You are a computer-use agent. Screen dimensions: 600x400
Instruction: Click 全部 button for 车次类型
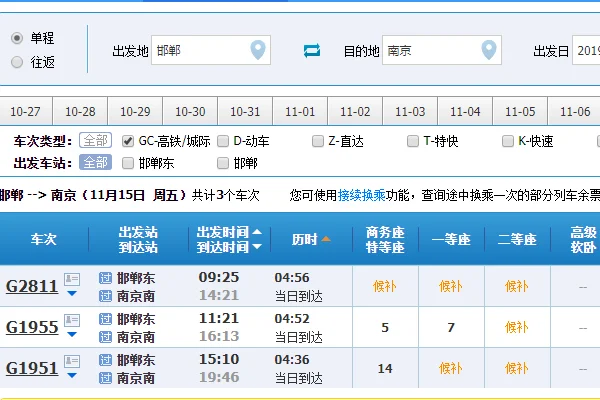click(x=95, y=140)
